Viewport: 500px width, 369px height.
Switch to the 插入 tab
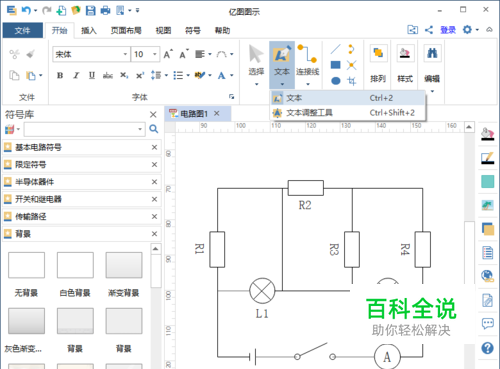(89, 31)
